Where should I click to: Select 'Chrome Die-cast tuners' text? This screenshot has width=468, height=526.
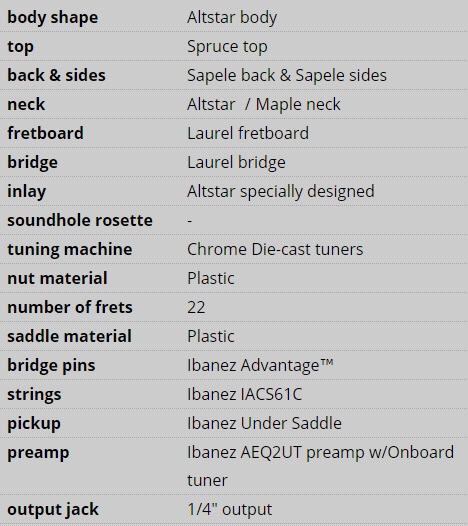(x=275, y=249)
